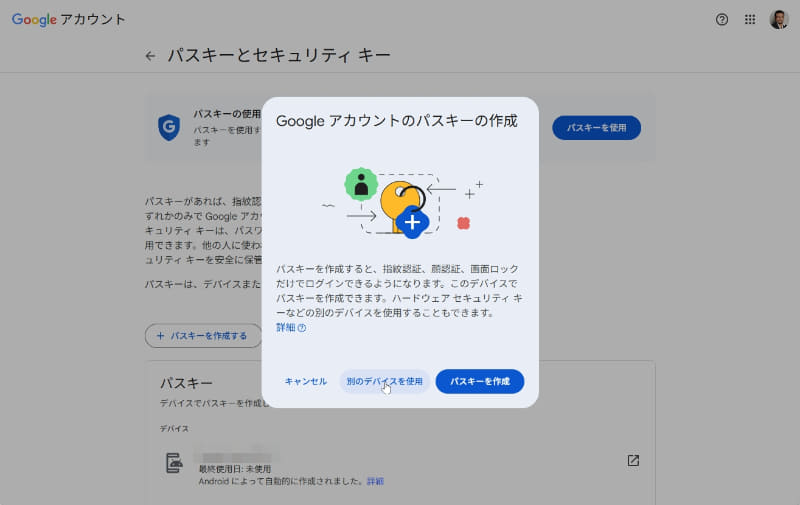Click the パスキーを使用 button
Screen dimensions: 800x505
pyautogui.click(x=596, y=128)
